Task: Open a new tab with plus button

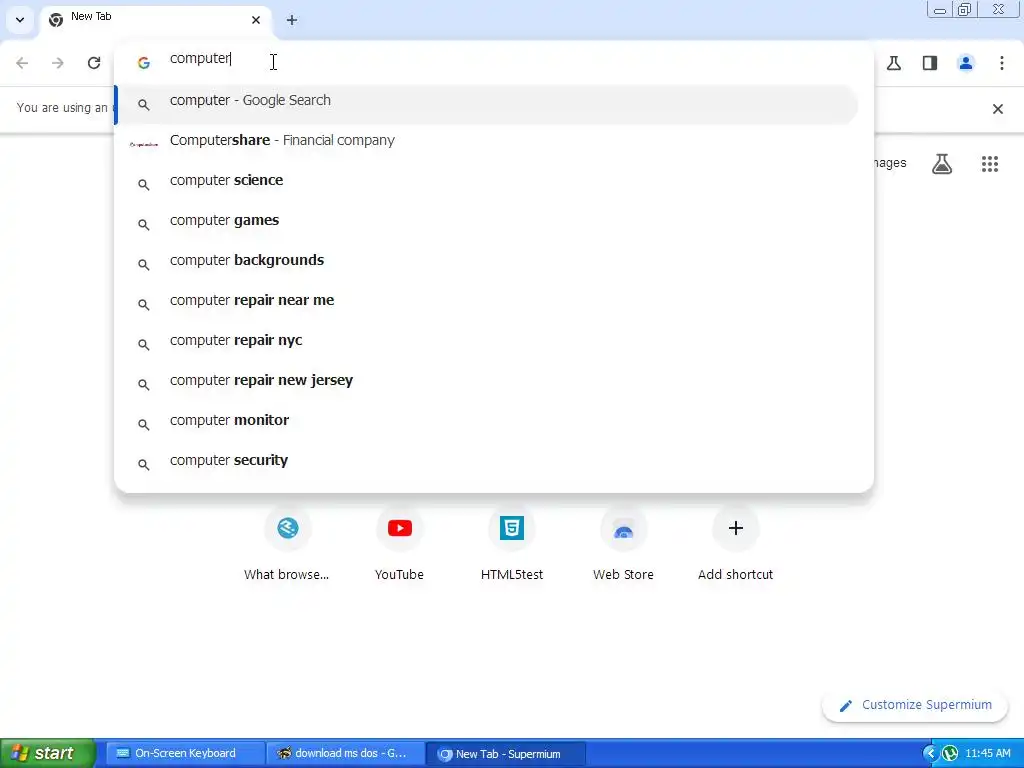Action: [x=292, y=20]
